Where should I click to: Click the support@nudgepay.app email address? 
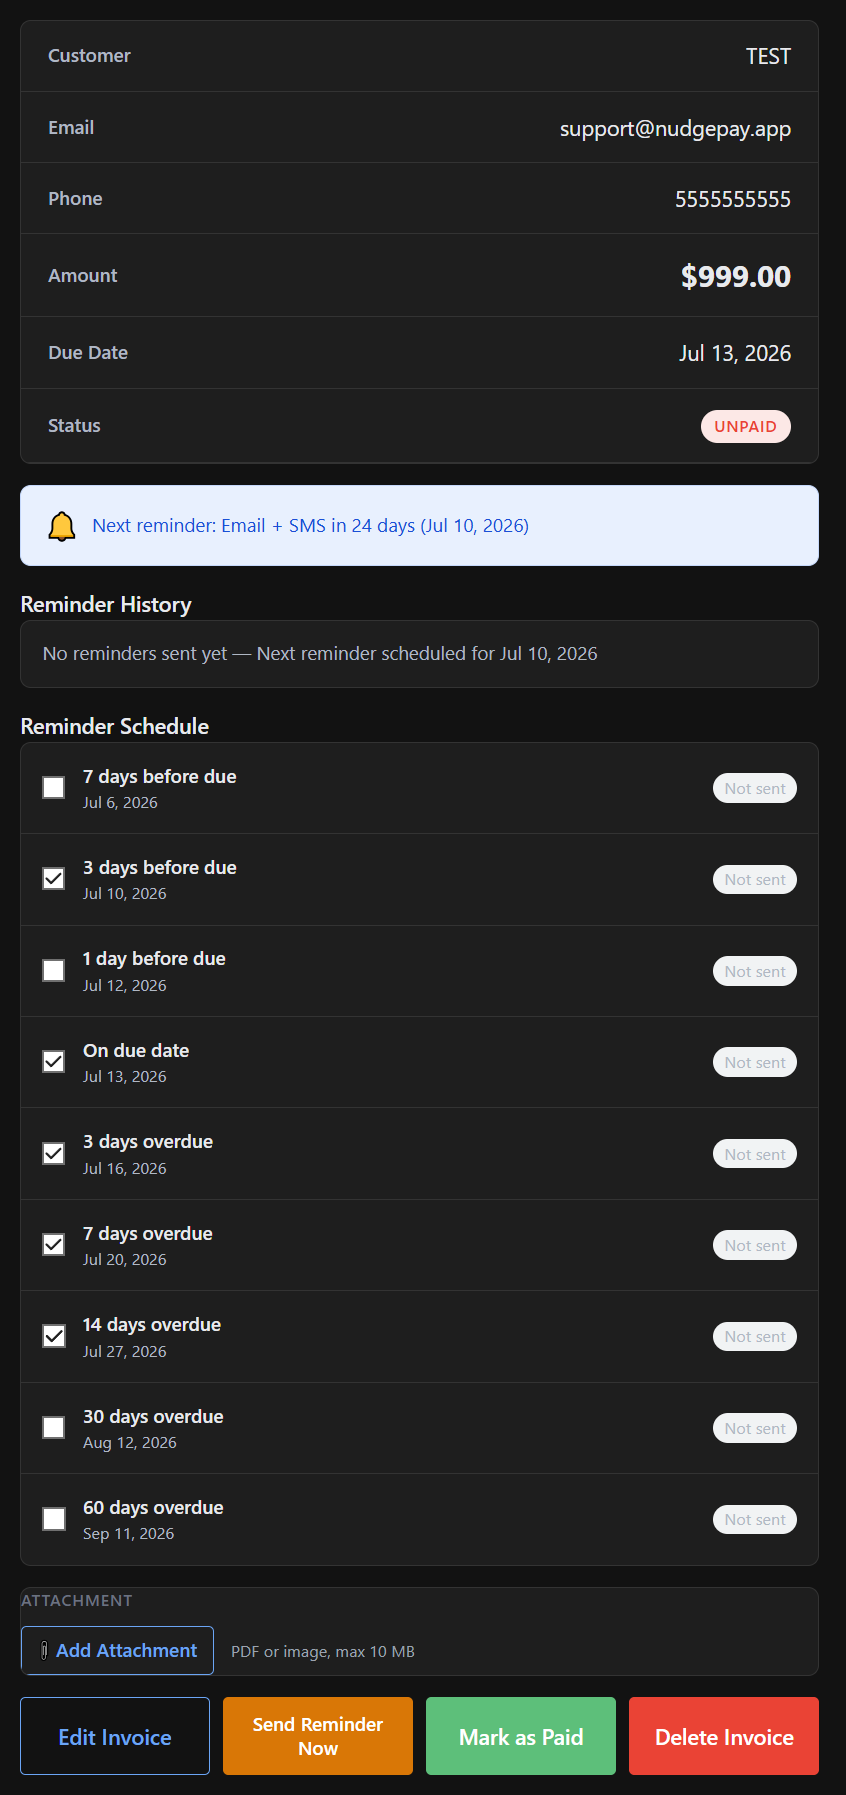coord(675,129)
